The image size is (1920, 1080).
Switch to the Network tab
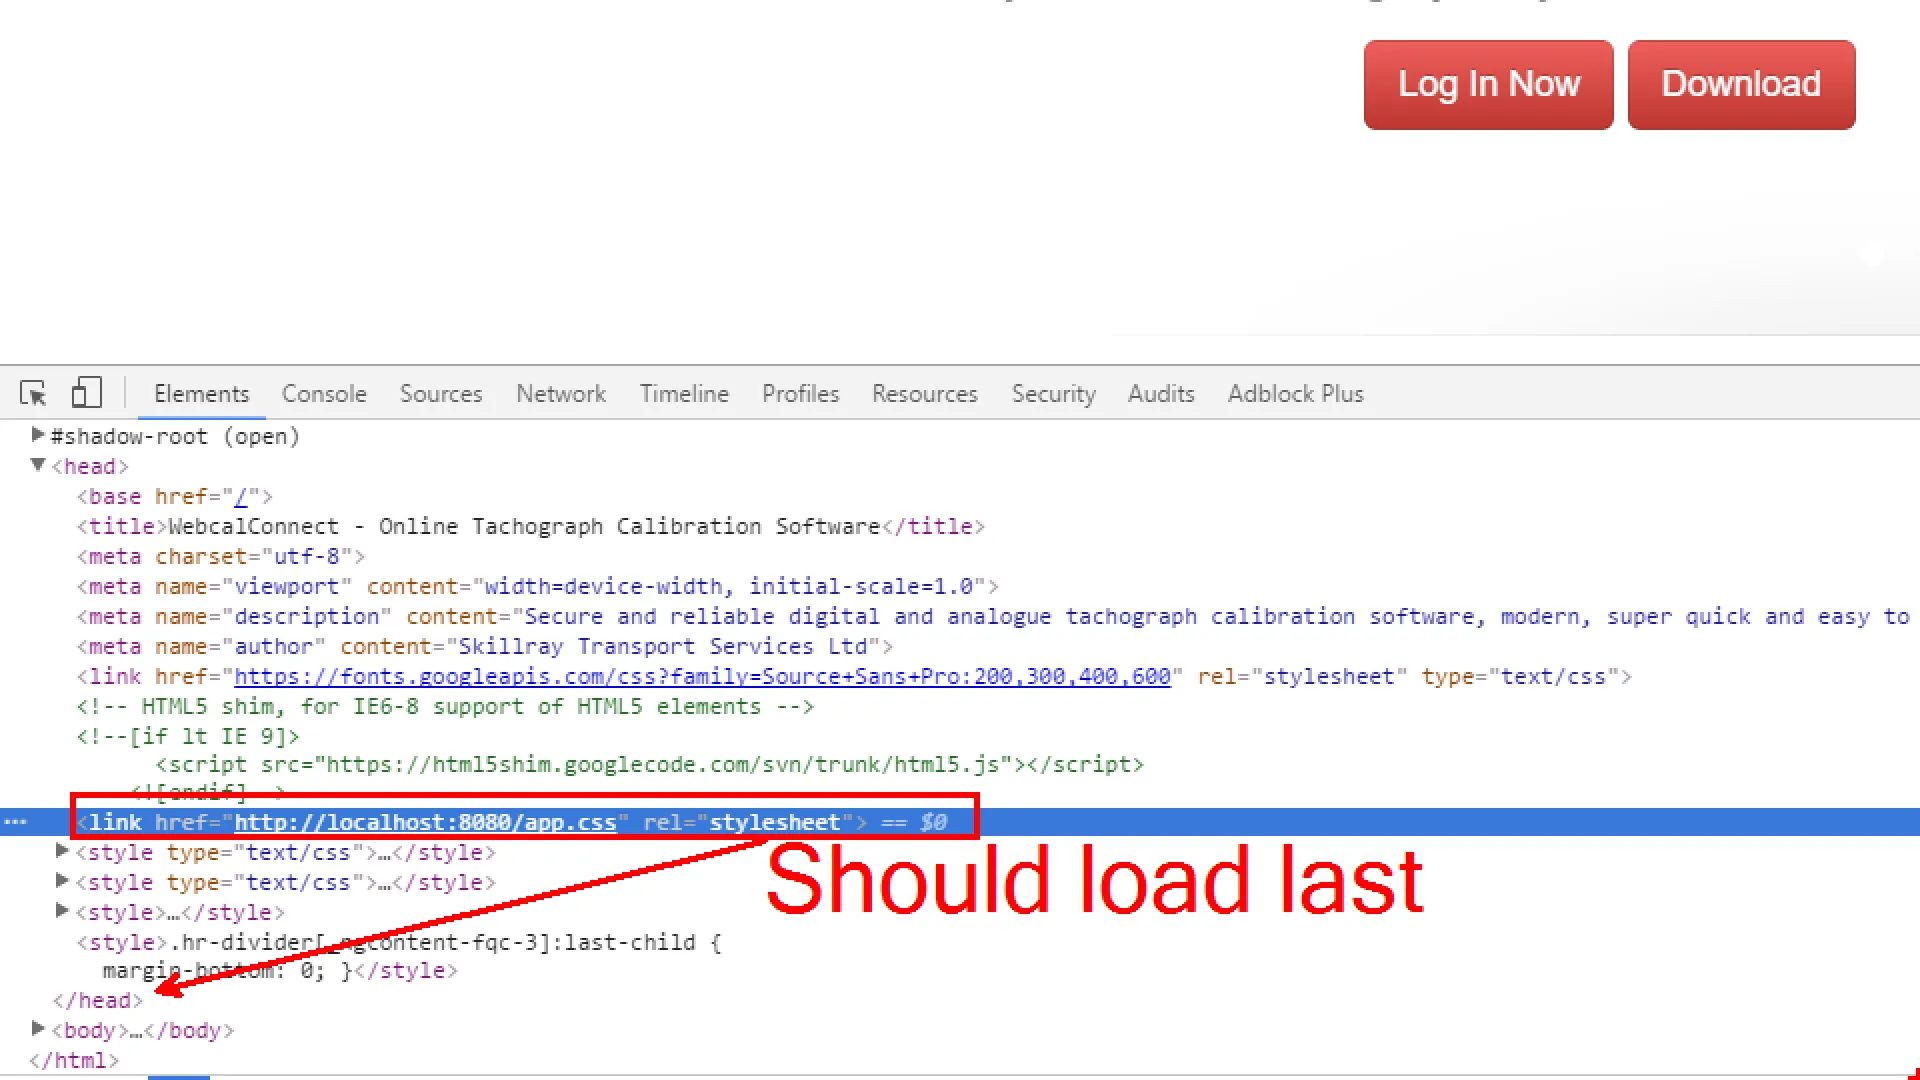pos(561,394)
